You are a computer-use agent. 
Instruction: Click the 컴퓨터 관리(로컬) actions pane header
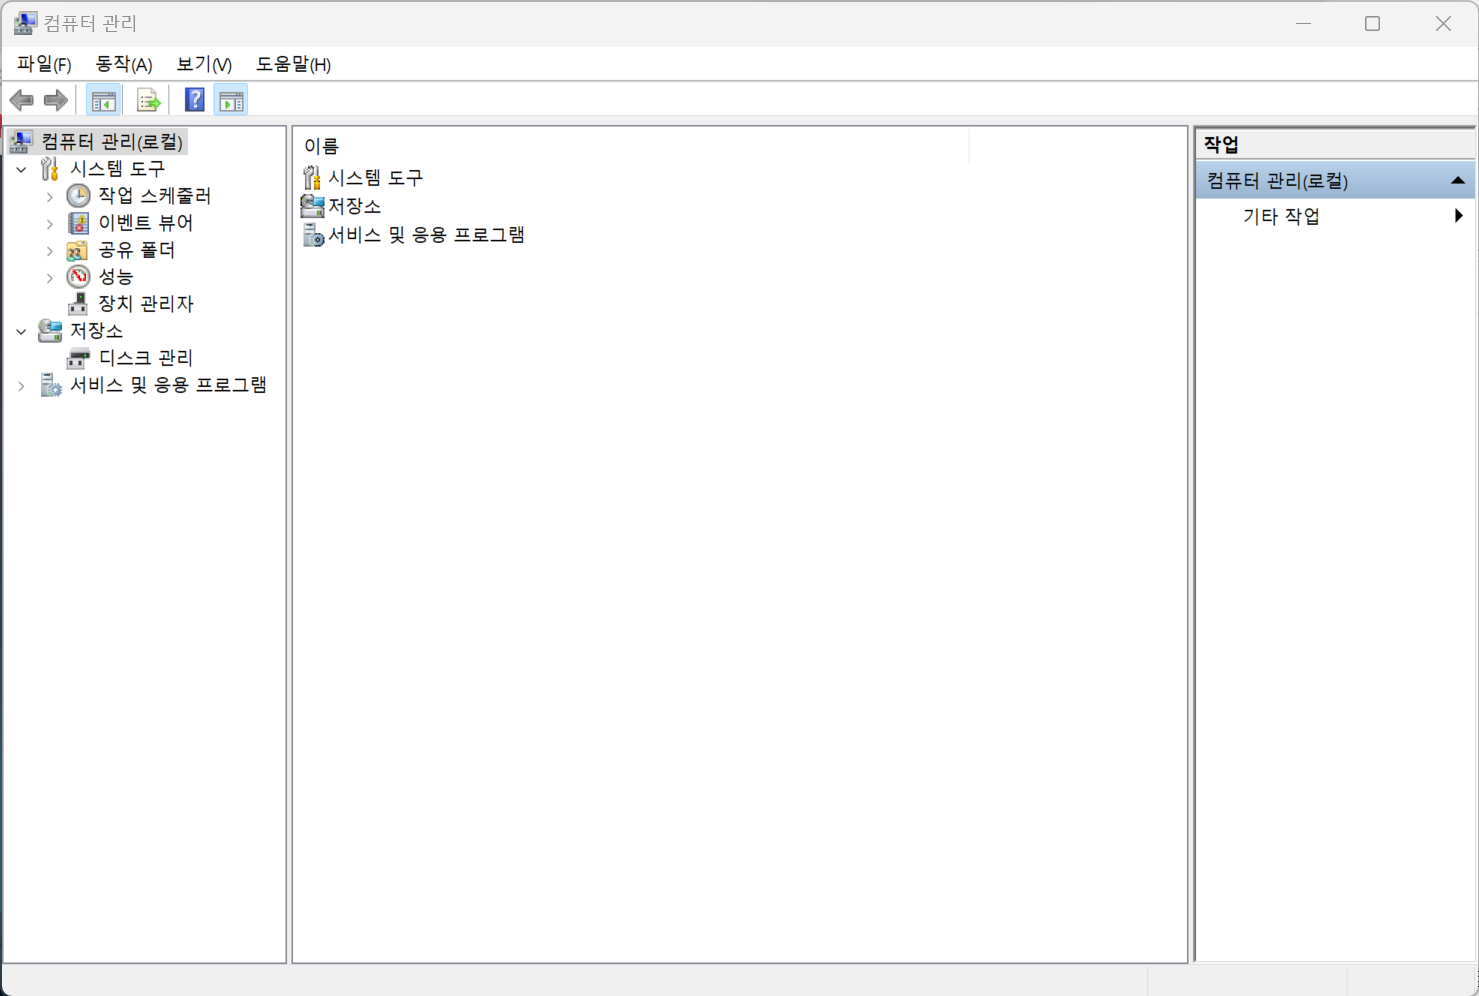[x=1335, y=181]
